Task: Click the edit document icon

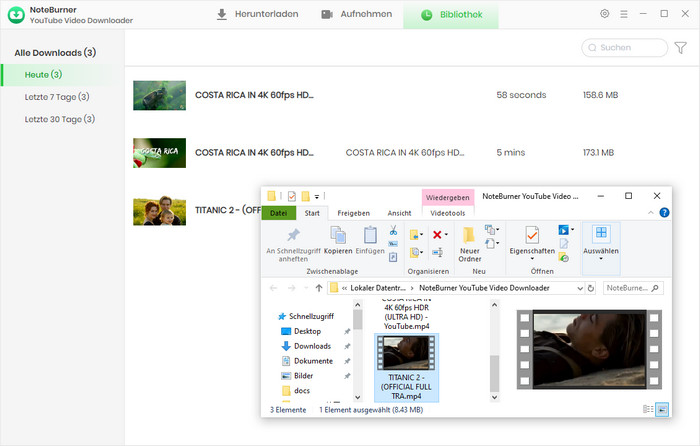Action: 564,244
